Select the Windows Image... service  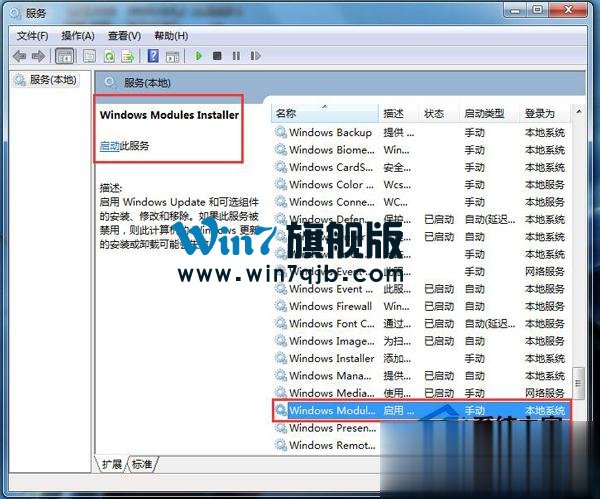[332, 341]
